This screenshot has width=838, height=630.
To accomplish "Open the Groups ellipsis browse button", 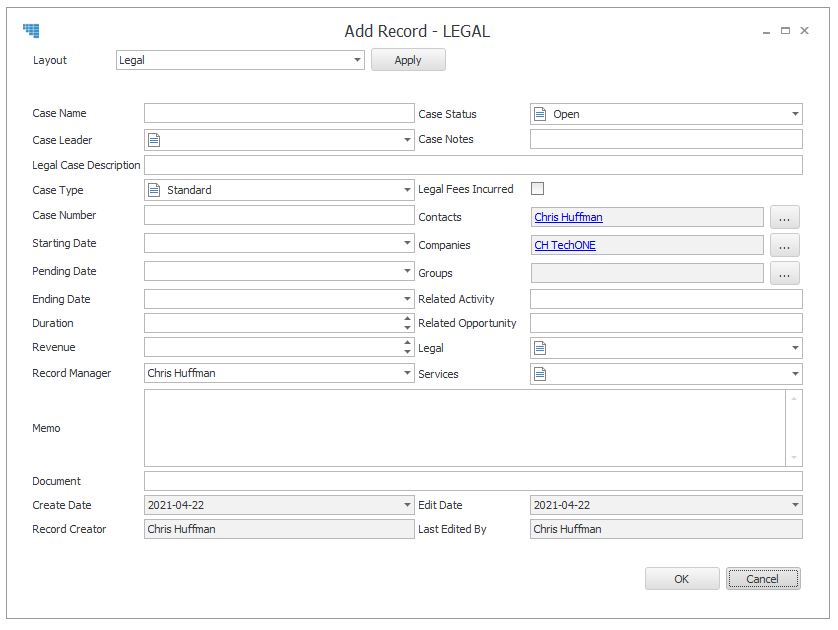I will click(x=785, y=274).
